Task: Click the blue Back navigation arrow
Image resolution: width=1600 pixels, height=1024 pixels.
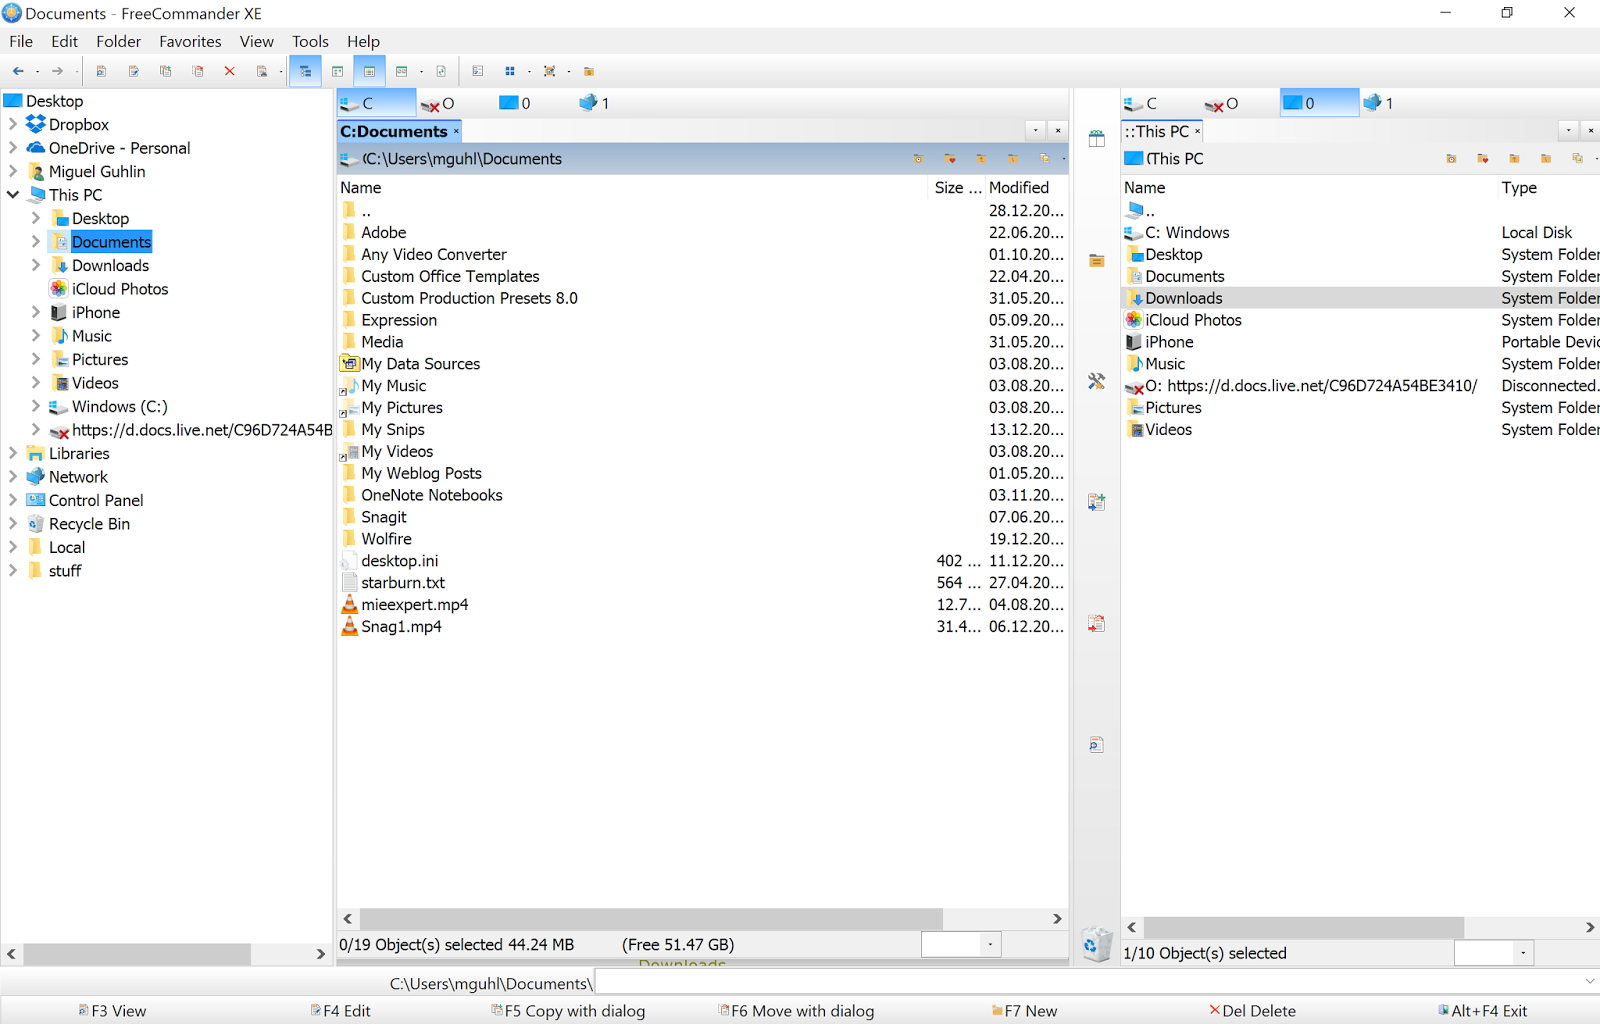Action: (x=18, y=71)
